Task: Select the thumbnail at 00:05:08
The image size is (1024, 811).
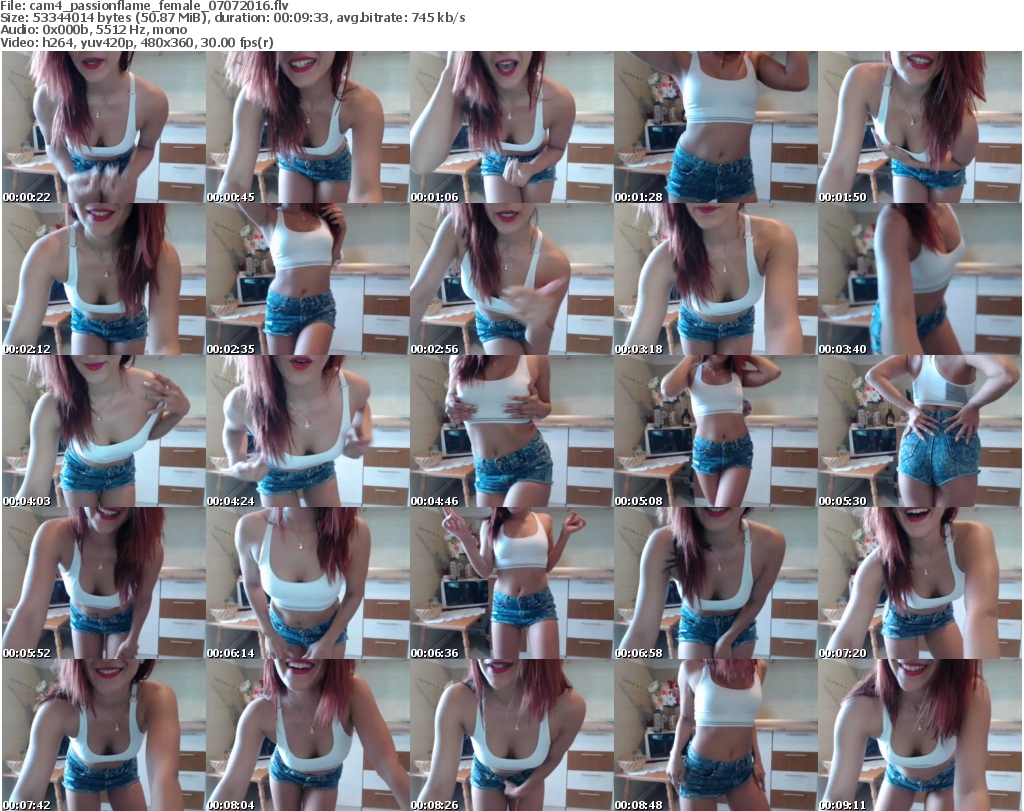Action: coord(716,432)
